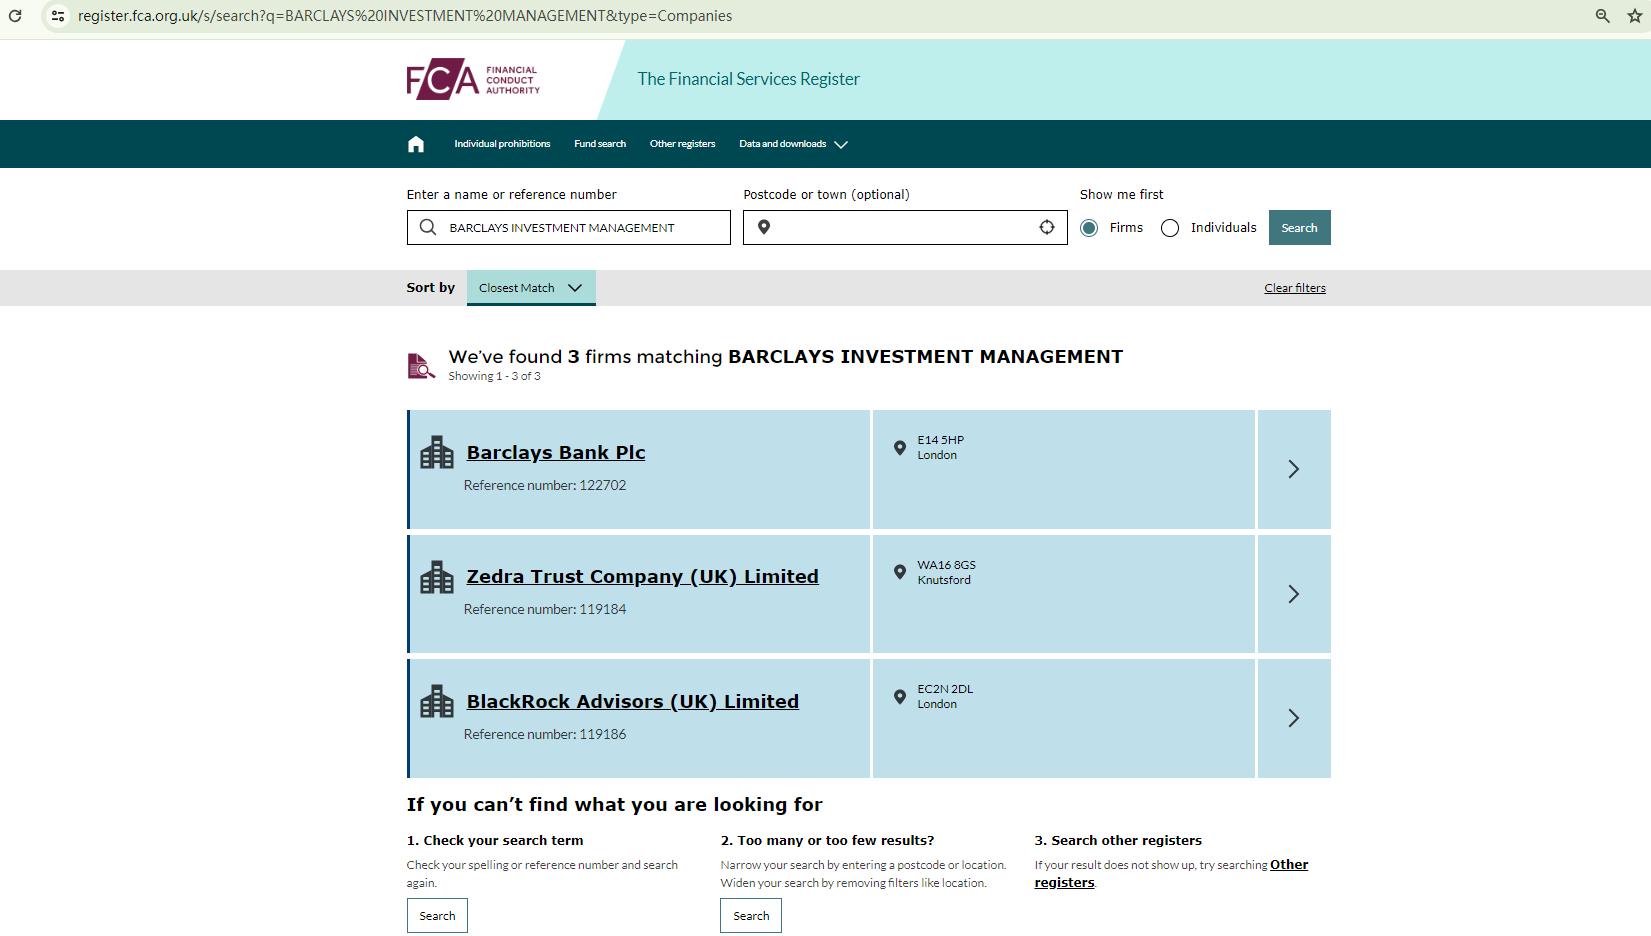Click The Financial Services Register title
Viewport: 1651px width, 936px height.
point(749,79)
